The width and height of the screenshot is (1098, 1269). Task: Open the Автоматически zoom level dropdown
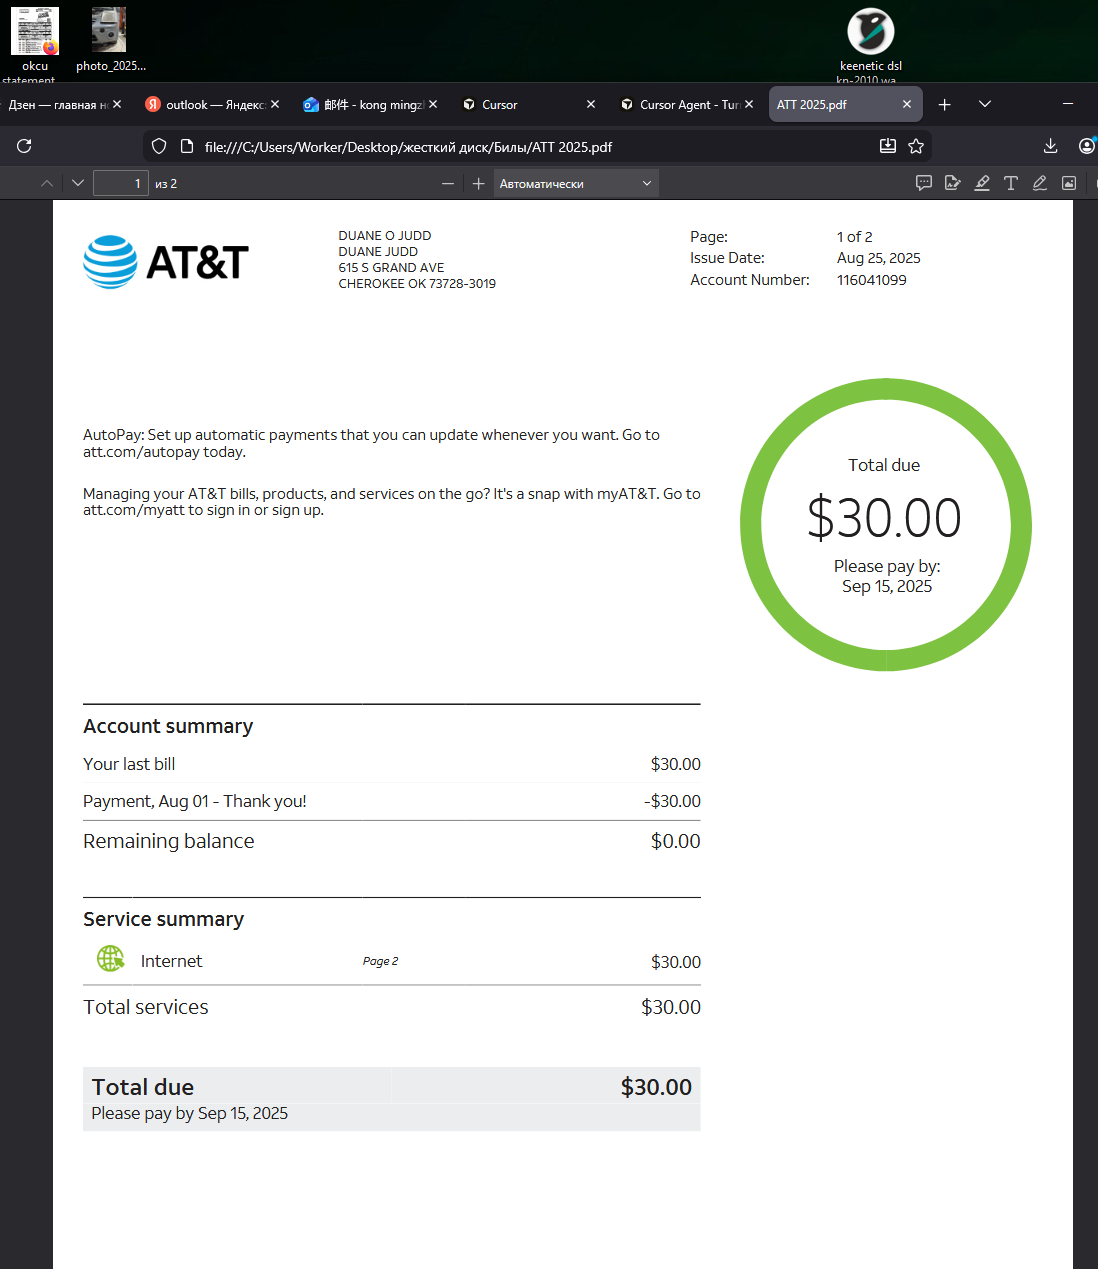coord(576,183)
